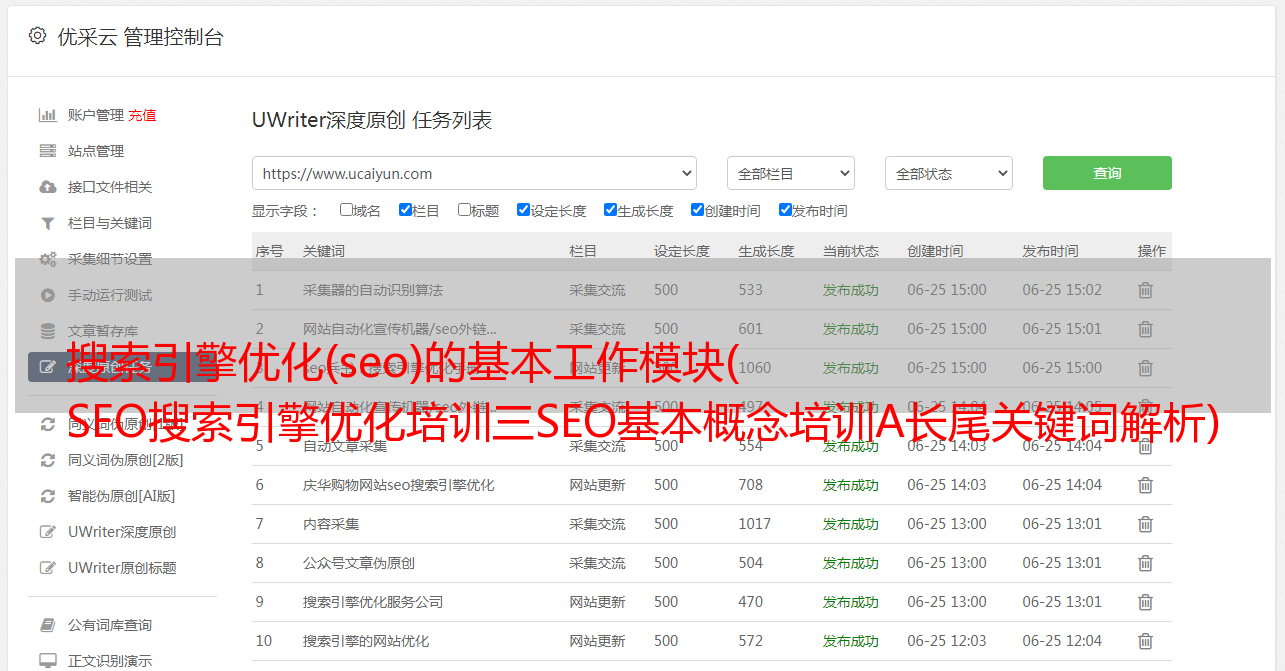
Task: Open 正文识别演示 via its monitor icon
Action: (47, 661)
